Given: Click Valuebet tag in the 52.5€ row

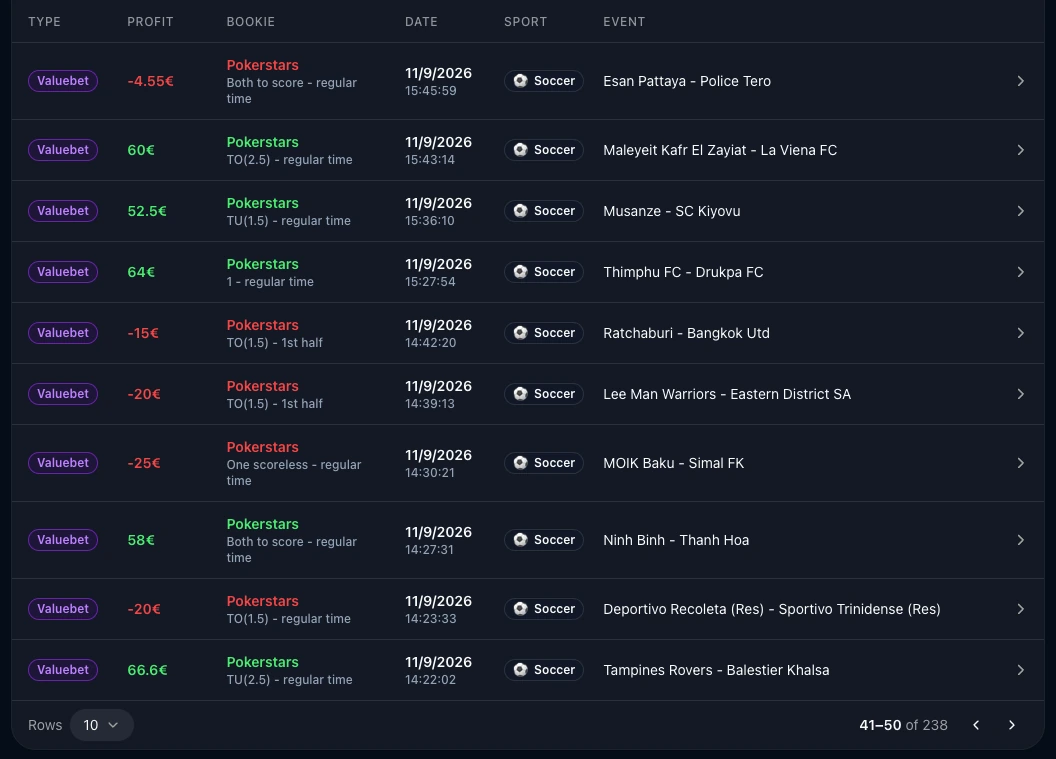Looking at the screenshot, I should coord(63,211).
